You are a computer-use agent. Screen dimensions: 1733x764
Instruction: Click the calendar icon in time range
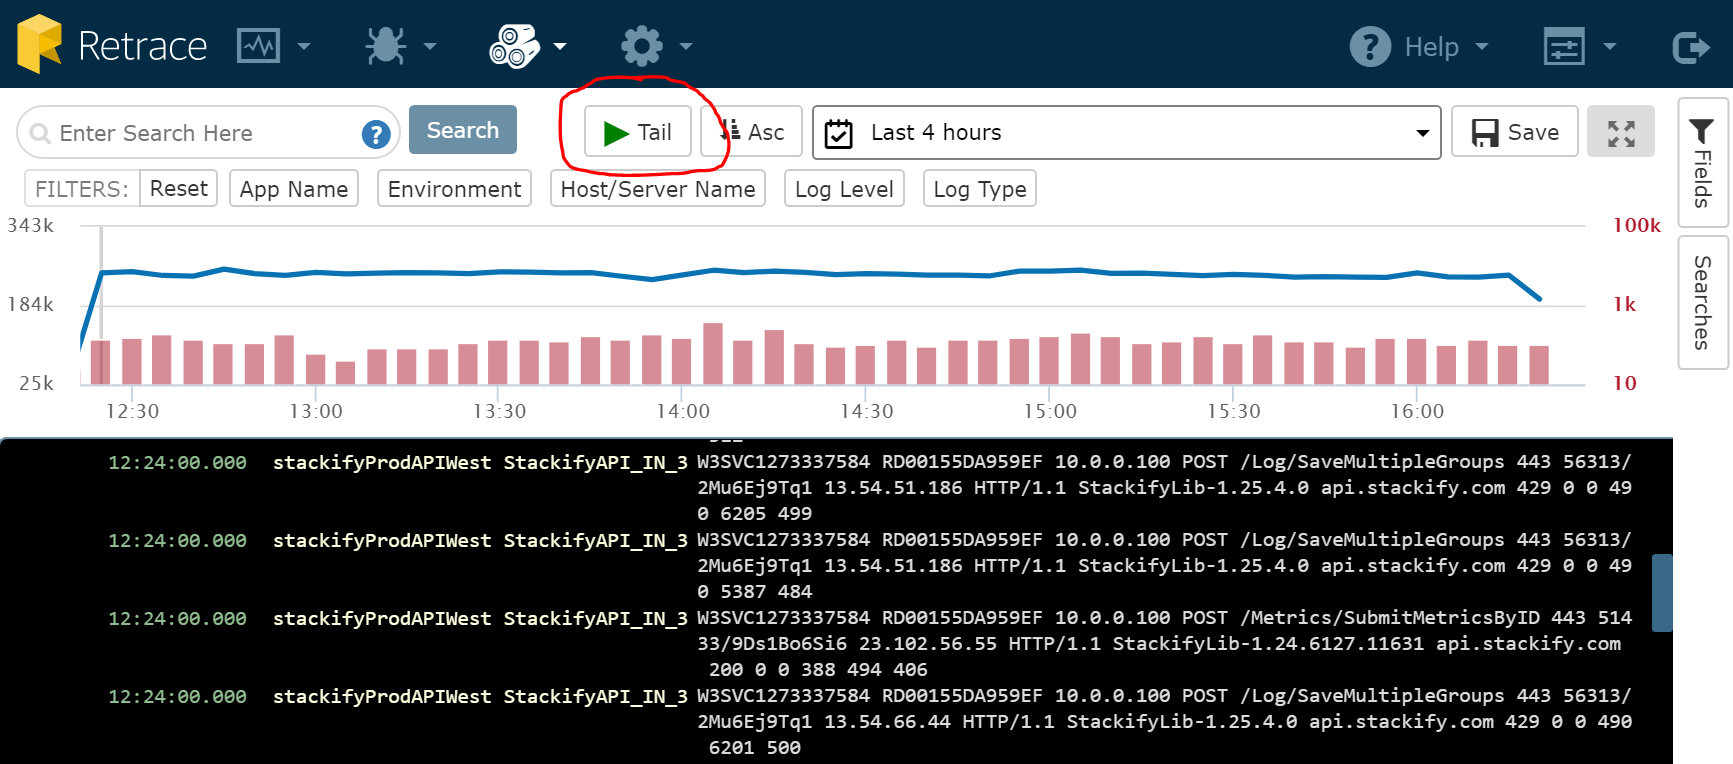tap(839, 133)
